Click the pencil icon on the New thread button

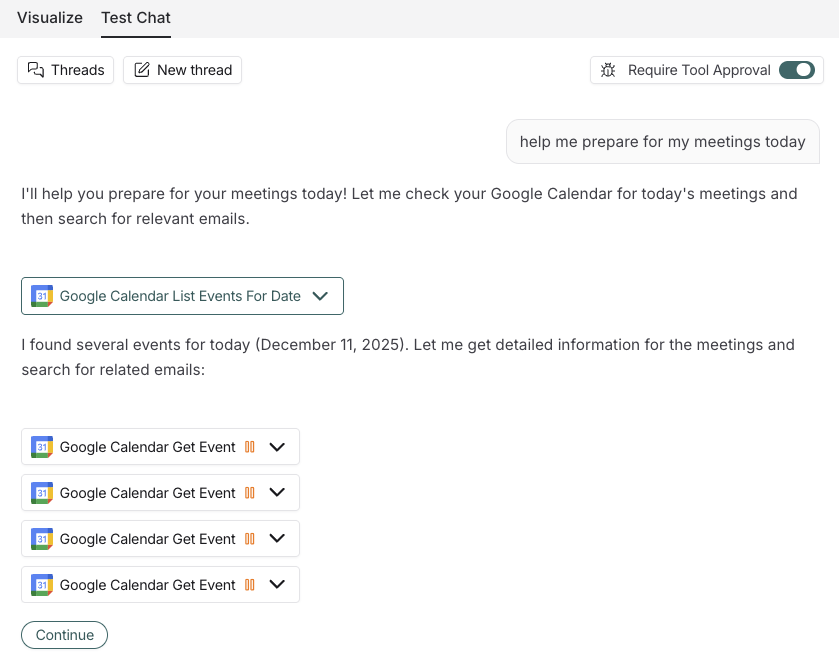(x=141, y=70)
